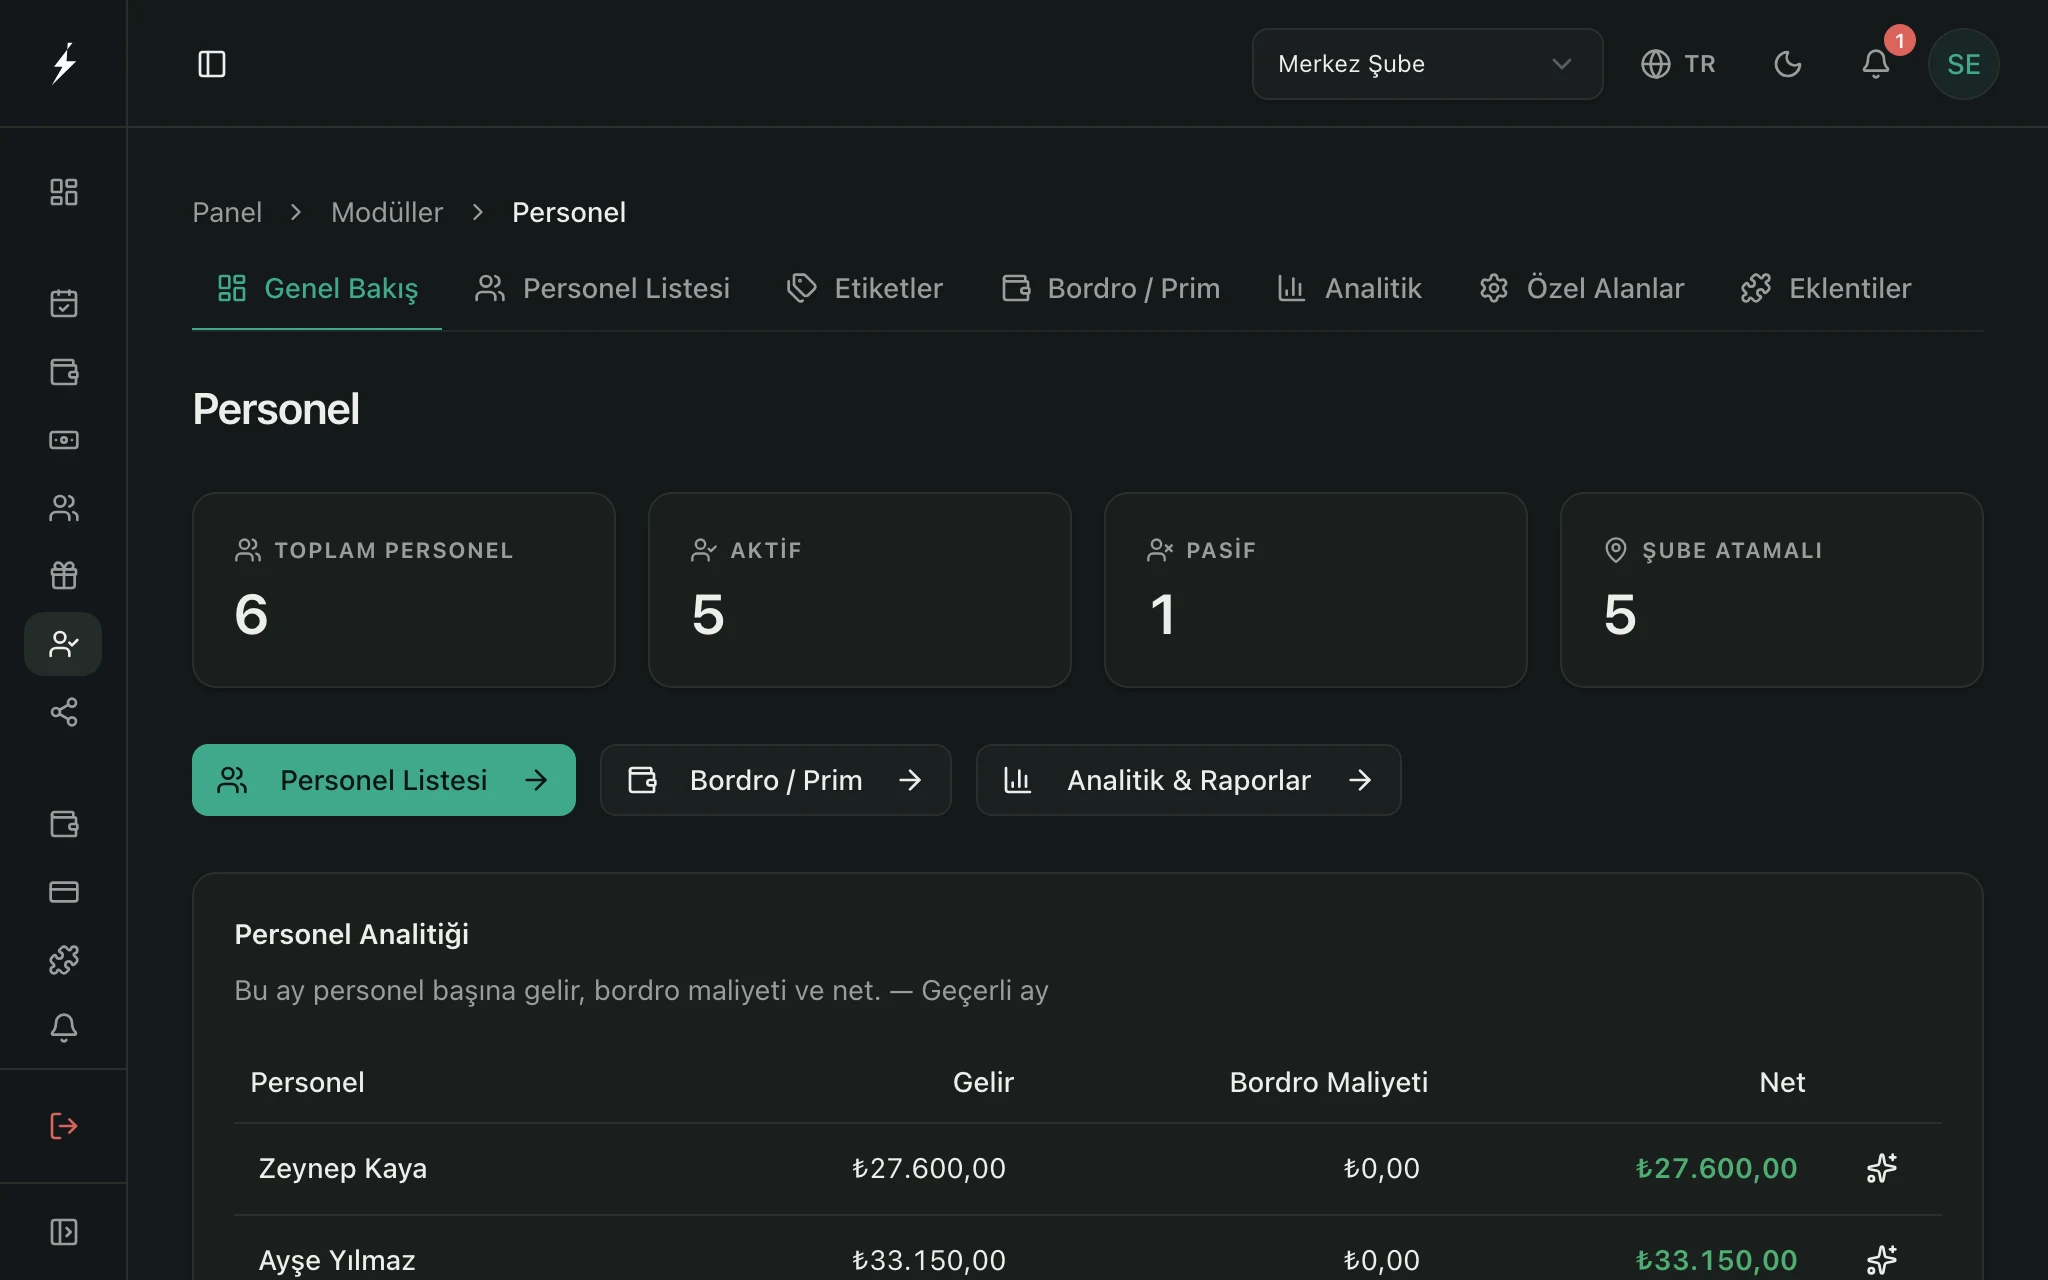Viewport: 2048px width, 1280px height.
Task: Open notifications bell with red badge
Action: tap(1876, 64)
